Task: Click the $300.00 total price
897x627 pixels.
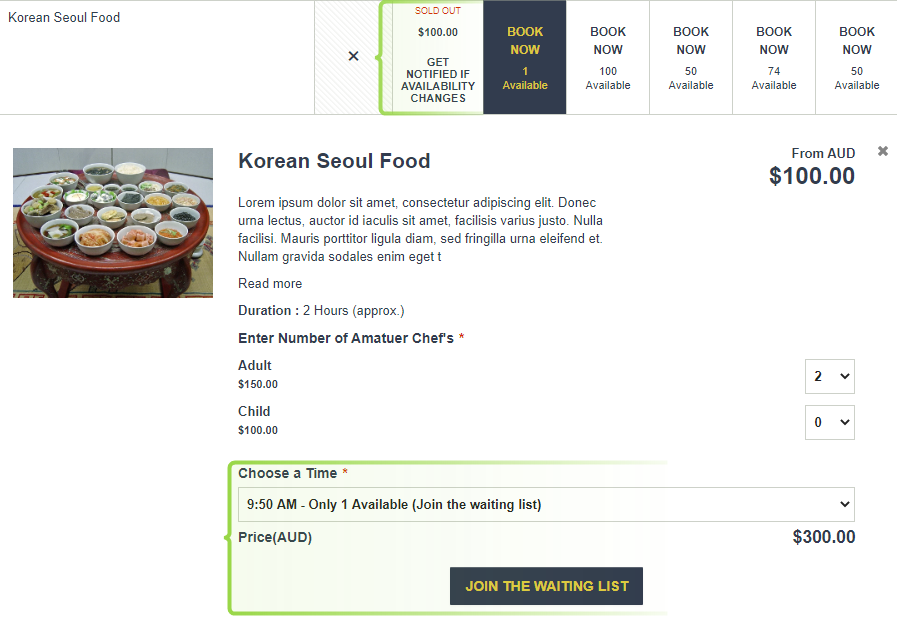Action: [824, 537]
